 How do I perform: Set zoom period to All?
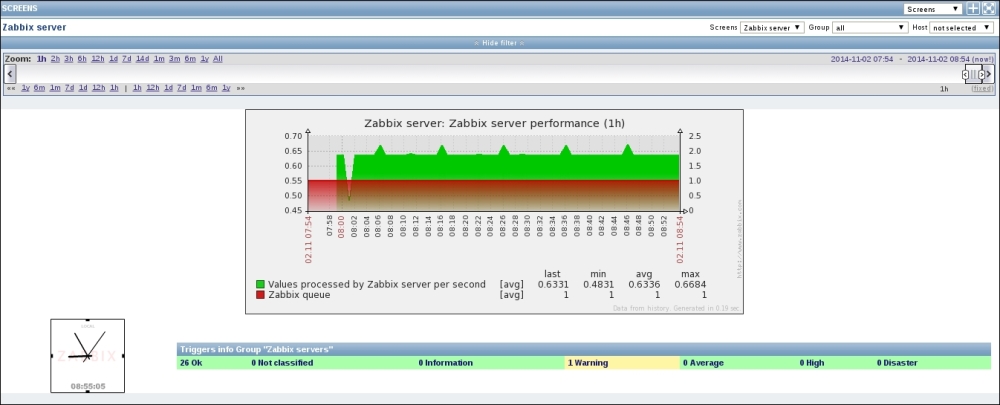pyautogui.click(x=218, y=59)
